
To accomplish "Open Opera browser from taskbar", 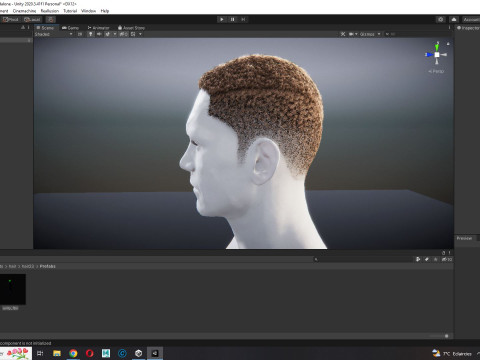I will (x=89, y=353).
